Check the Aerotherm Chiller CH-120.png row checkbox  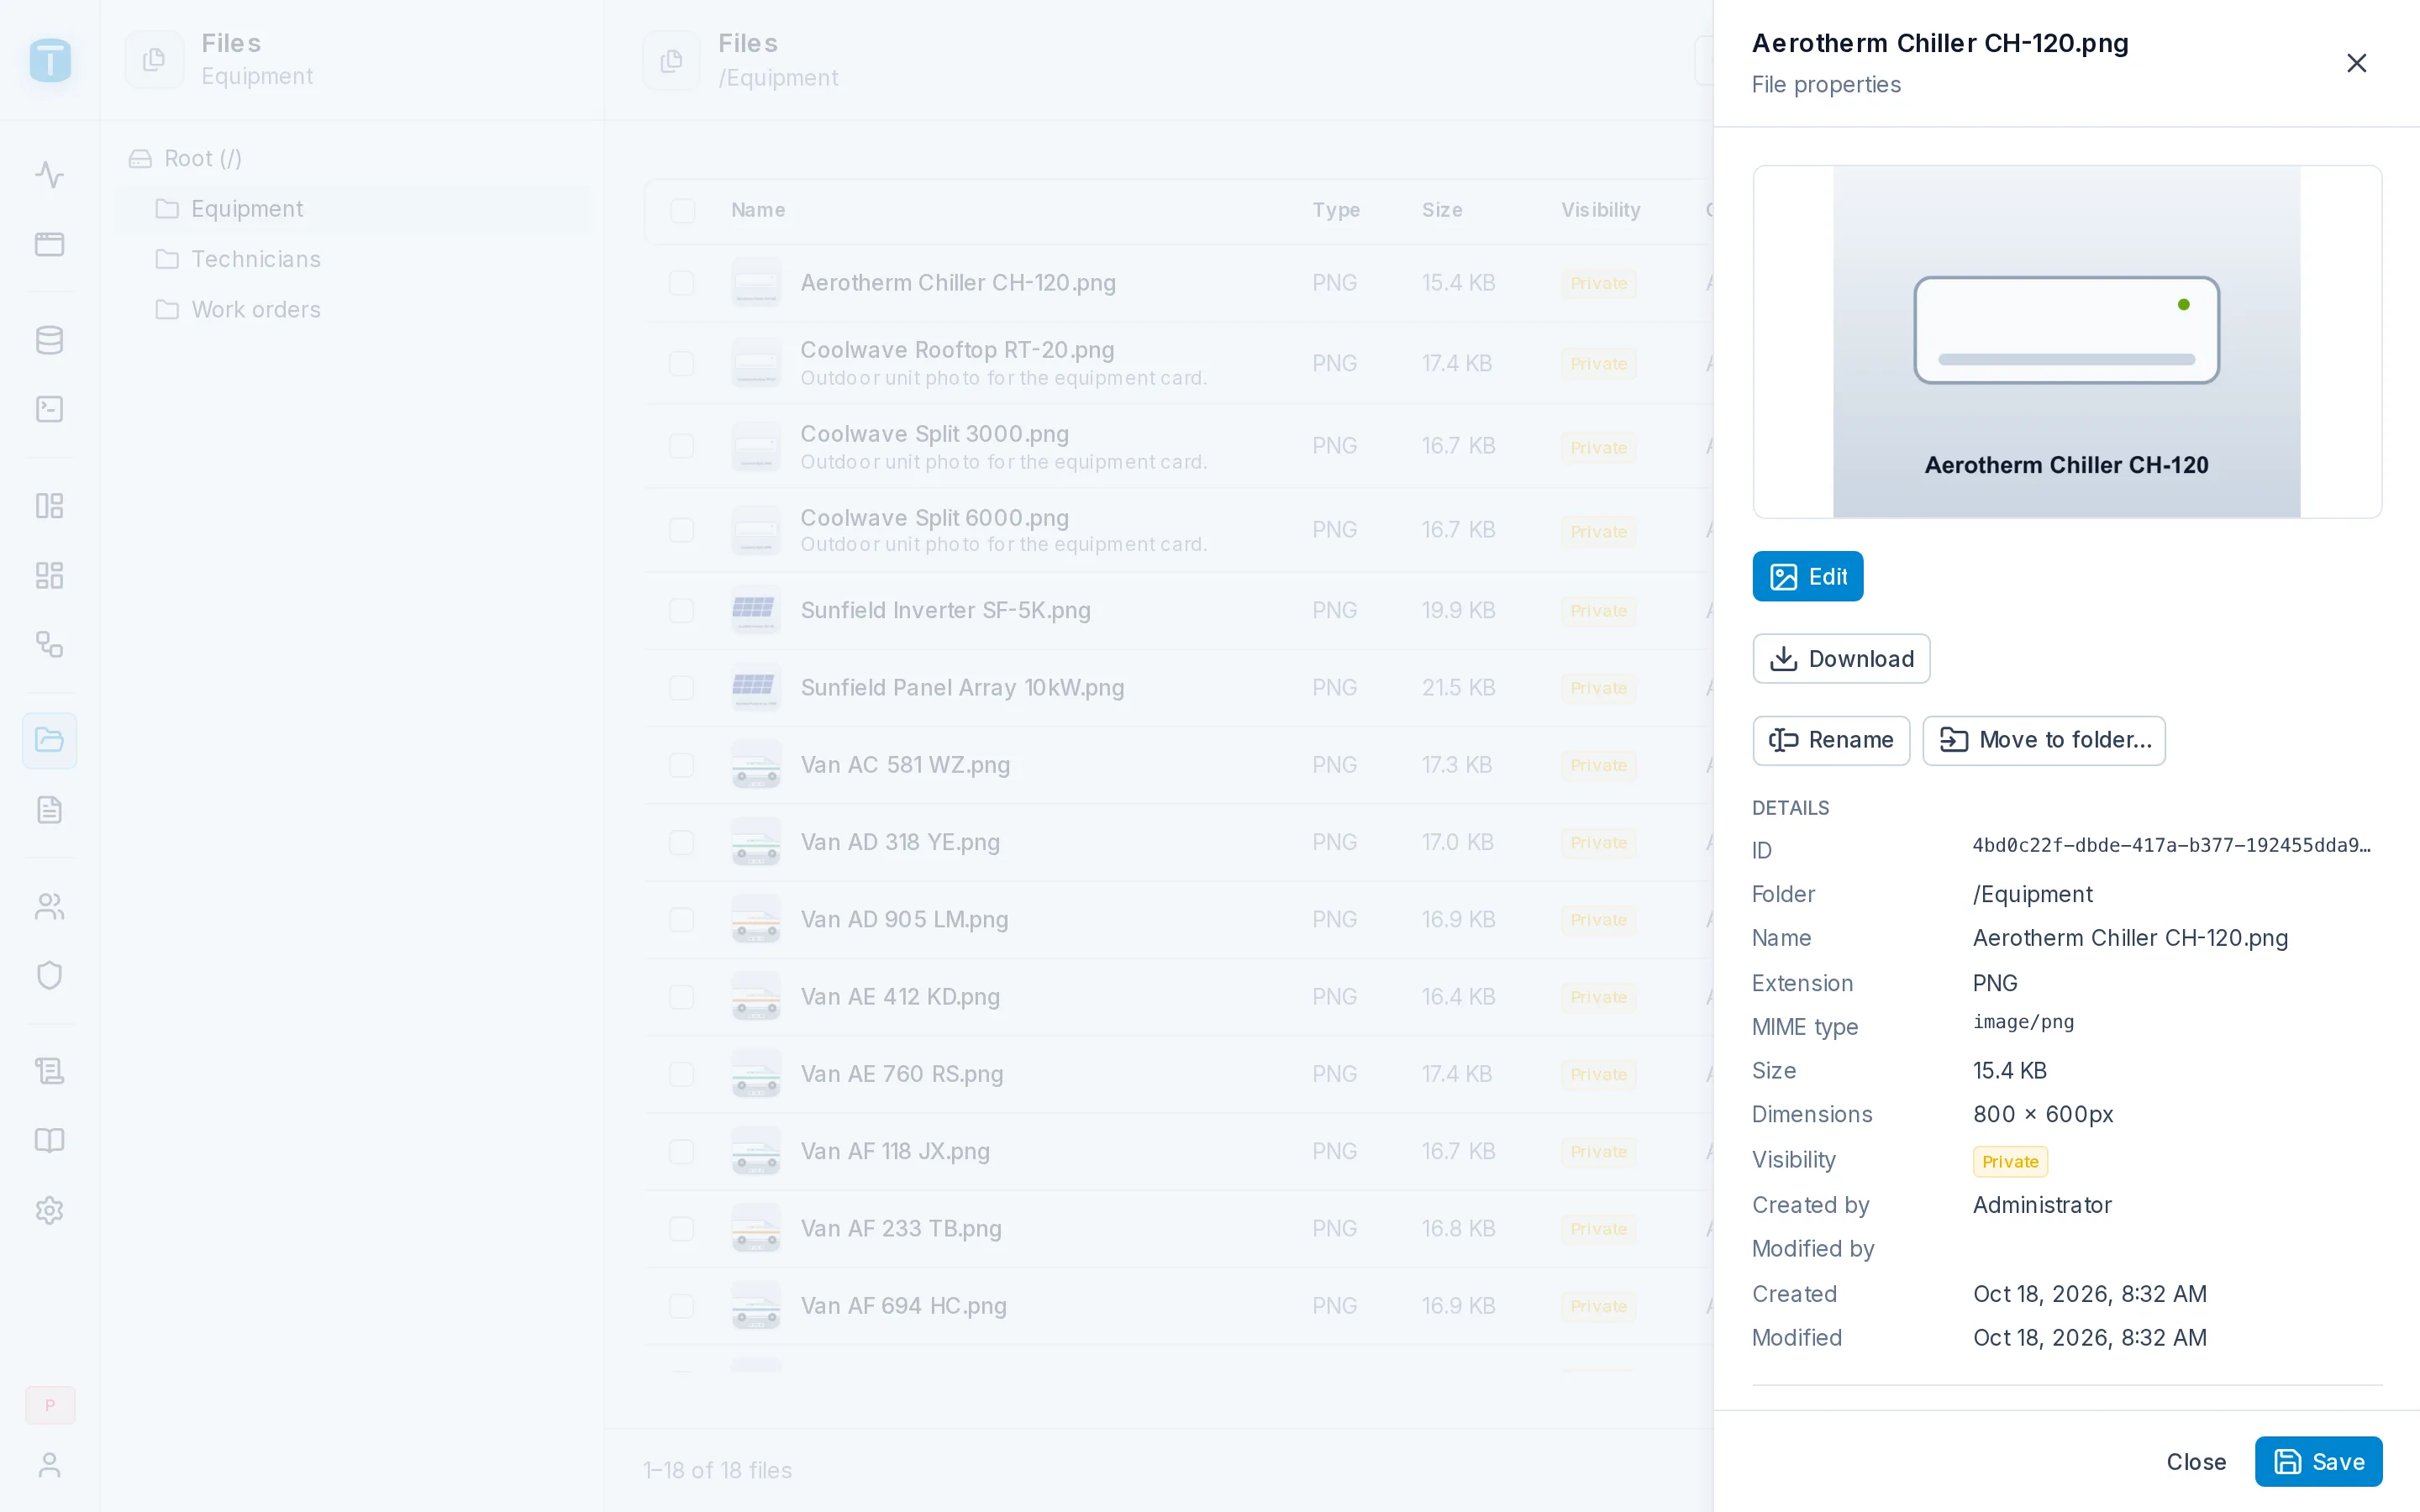click(x=682, y=283)
